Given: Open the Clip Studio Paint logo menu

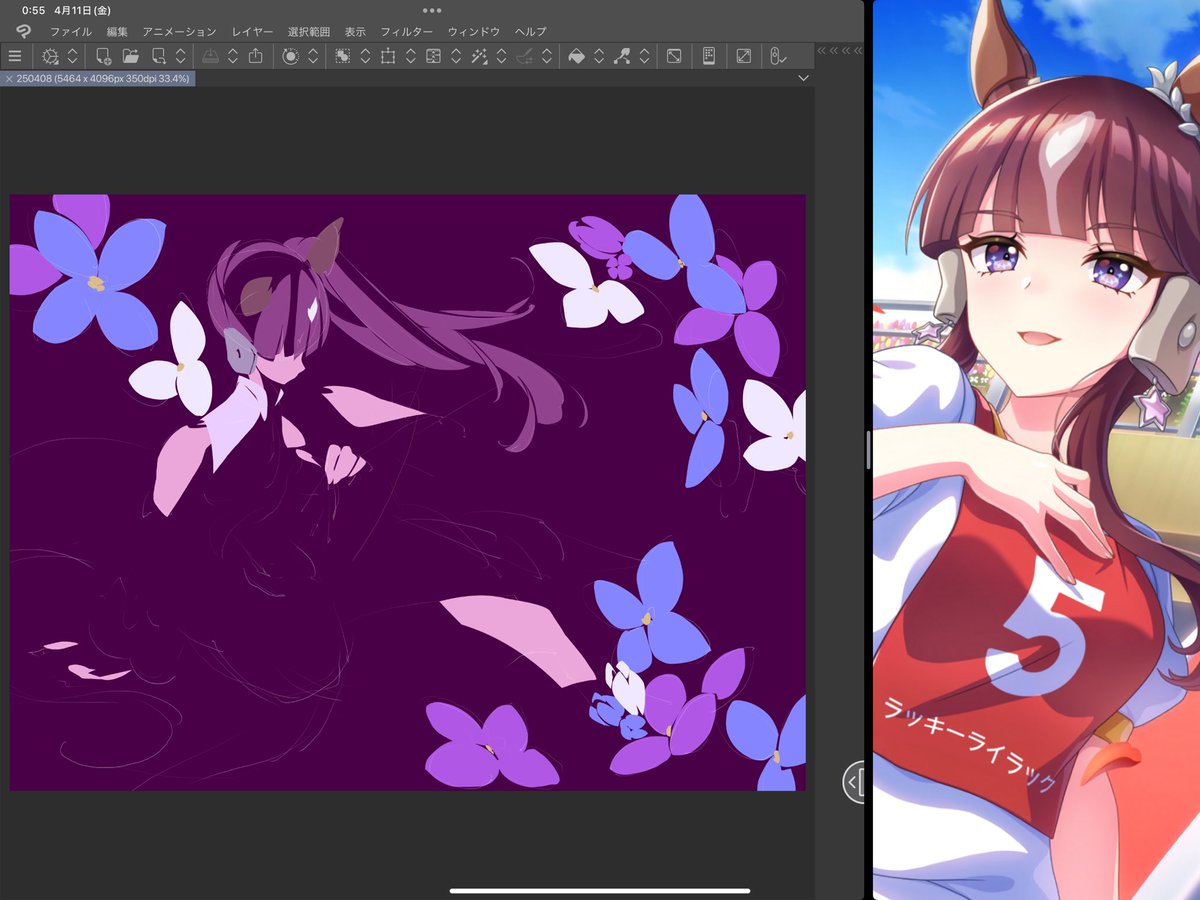Looking at the screenshot, I should tap(23, 31).
